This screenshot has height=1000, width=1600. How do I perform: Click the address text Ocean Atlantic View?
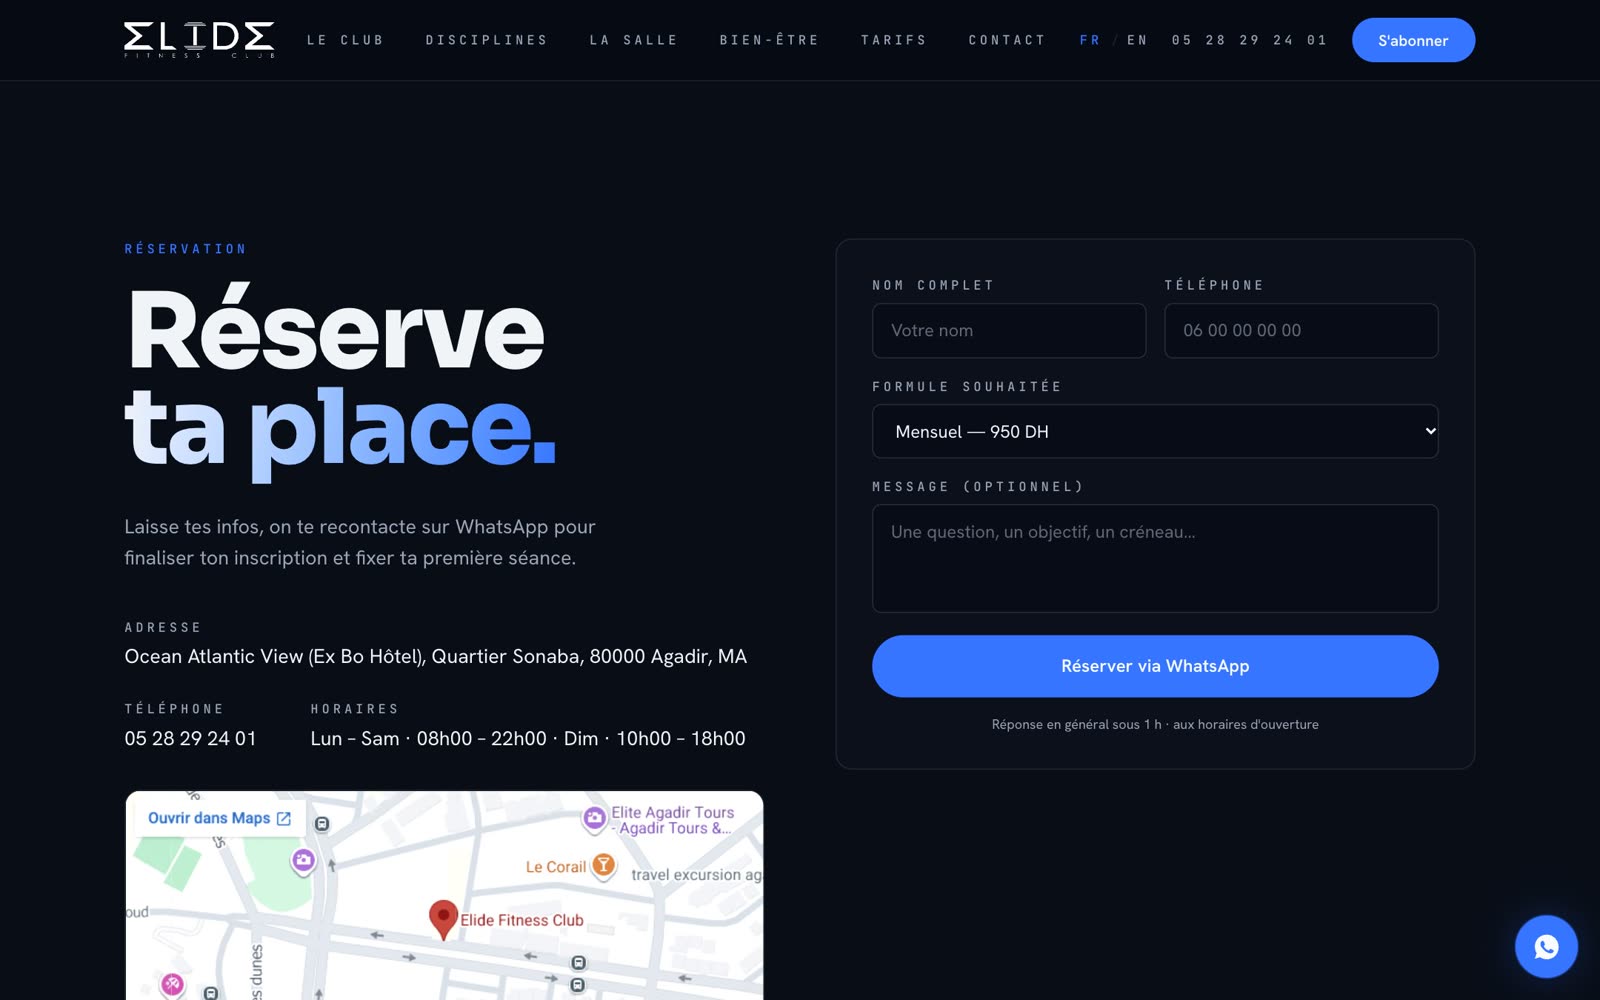pos(435,657)
